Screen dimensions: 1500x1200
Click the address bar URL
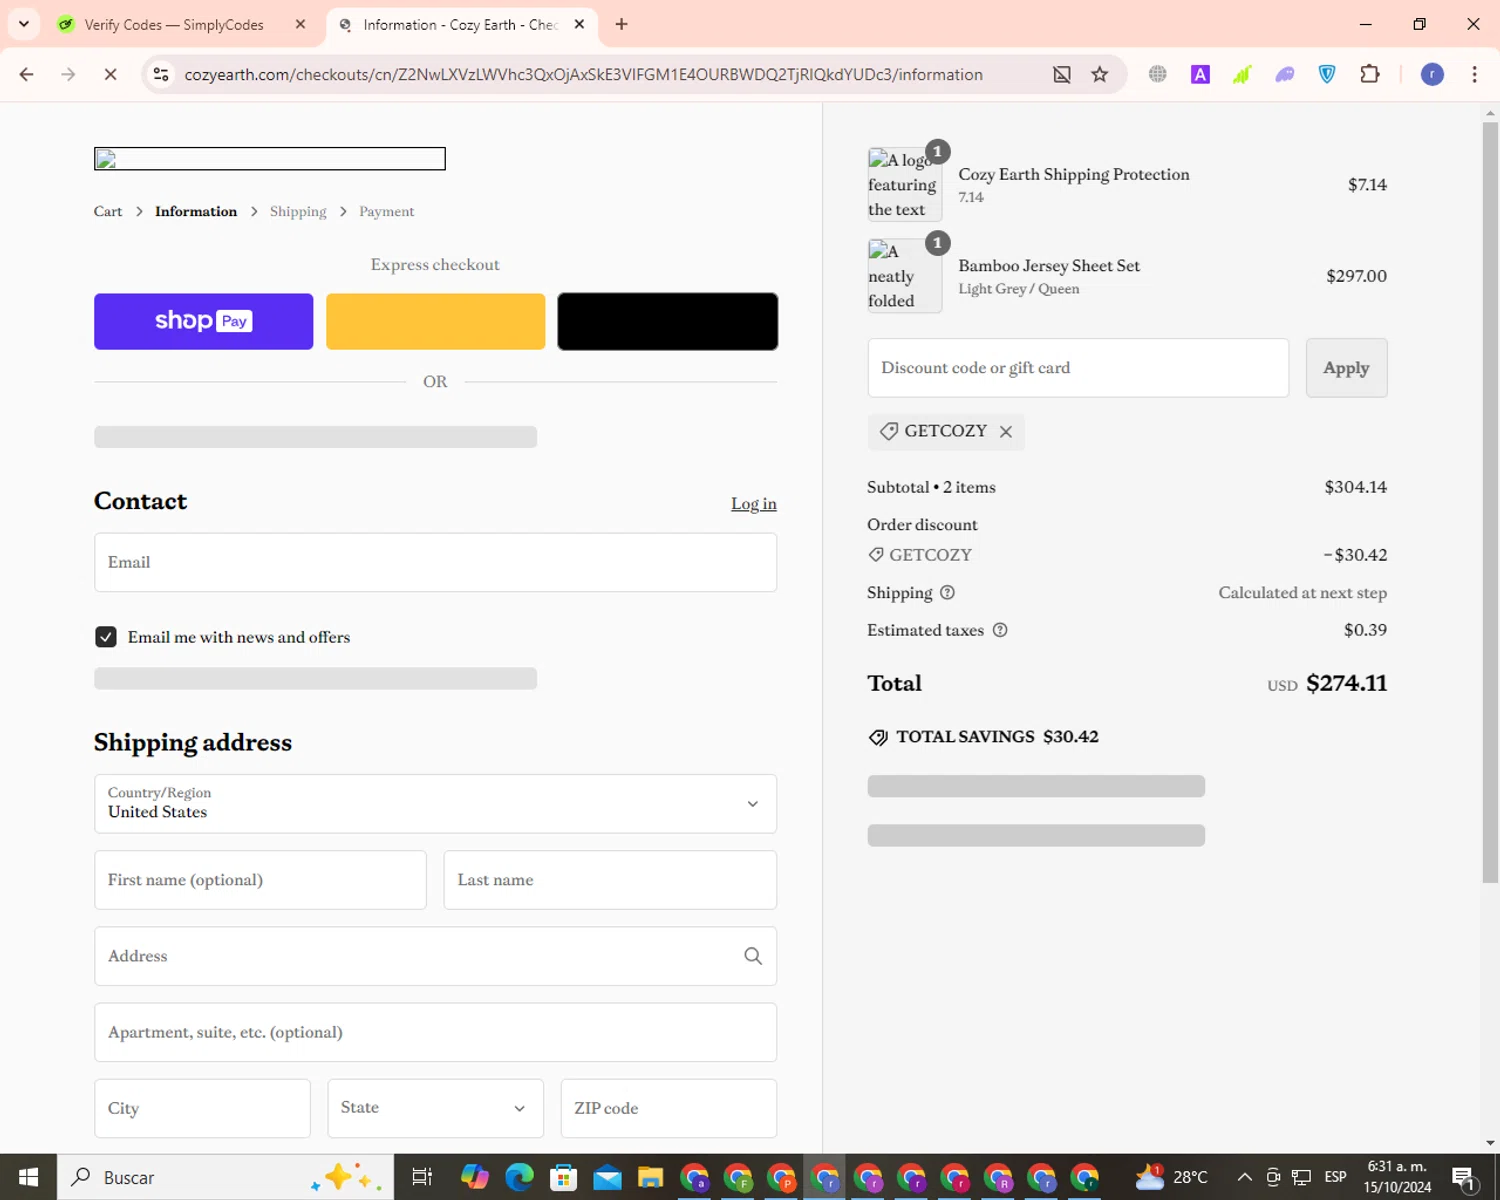click(584, 75)
